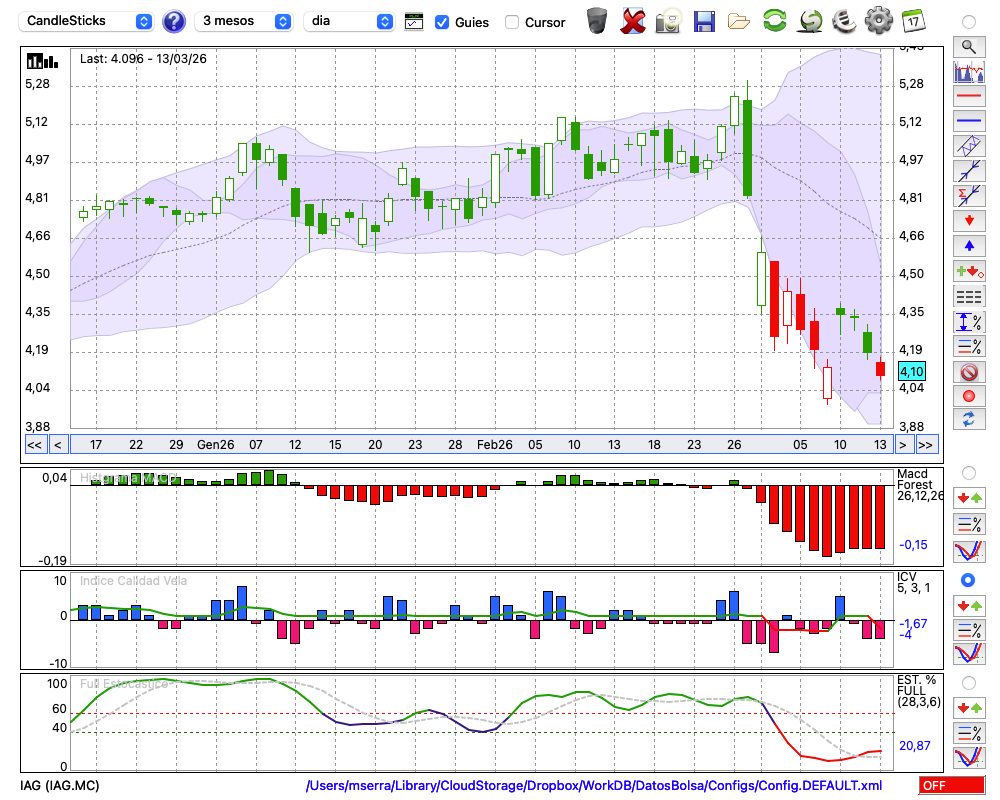1000x800 pixels.
Task: Select the trend line tool
Action: point(969,171)
